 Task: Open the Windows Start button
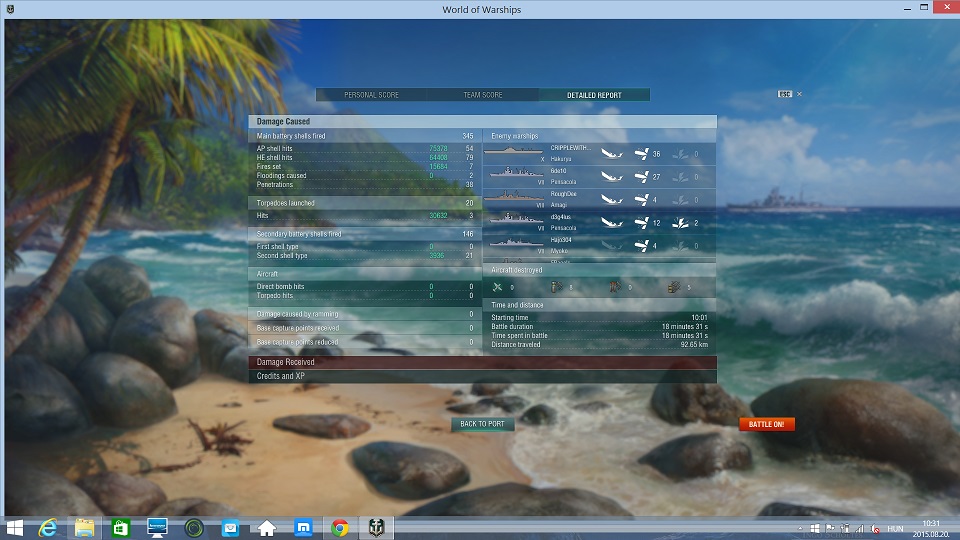[x=14, y=528]
